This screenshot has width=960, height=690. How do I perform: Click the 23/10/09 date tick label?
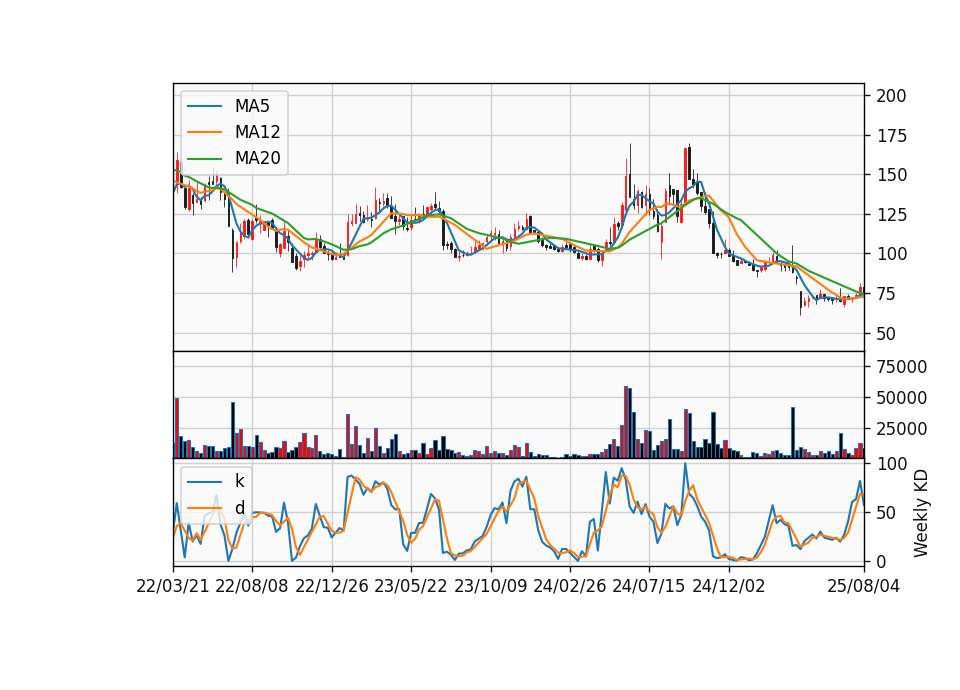(x=490, y=586)
